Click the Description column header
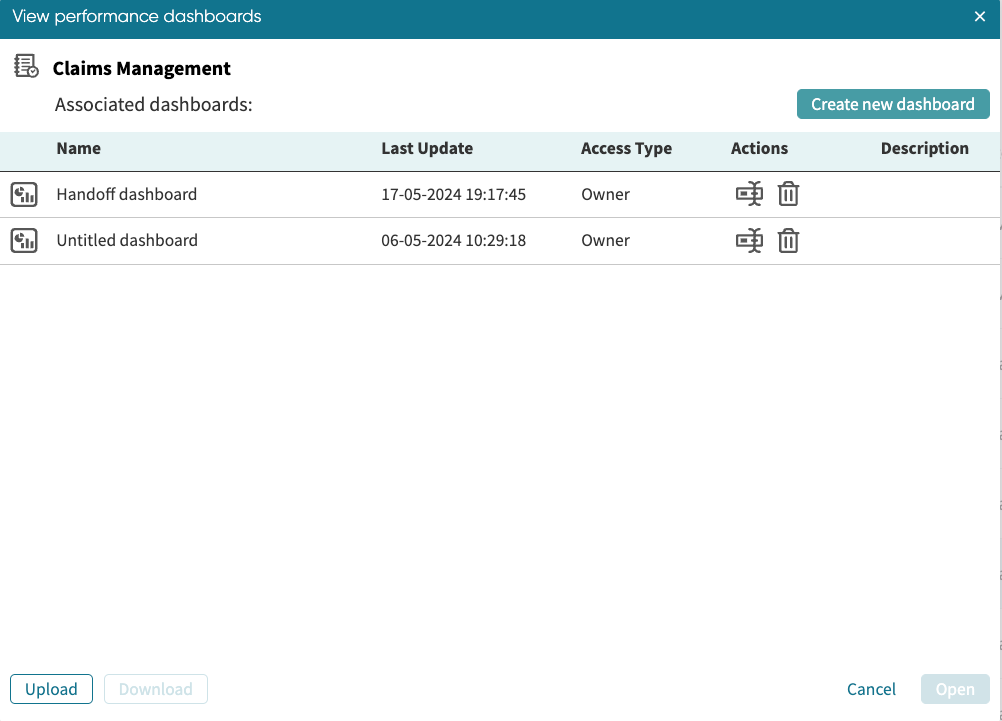The width and height of the screenshot is (1002, 721). 924,148
